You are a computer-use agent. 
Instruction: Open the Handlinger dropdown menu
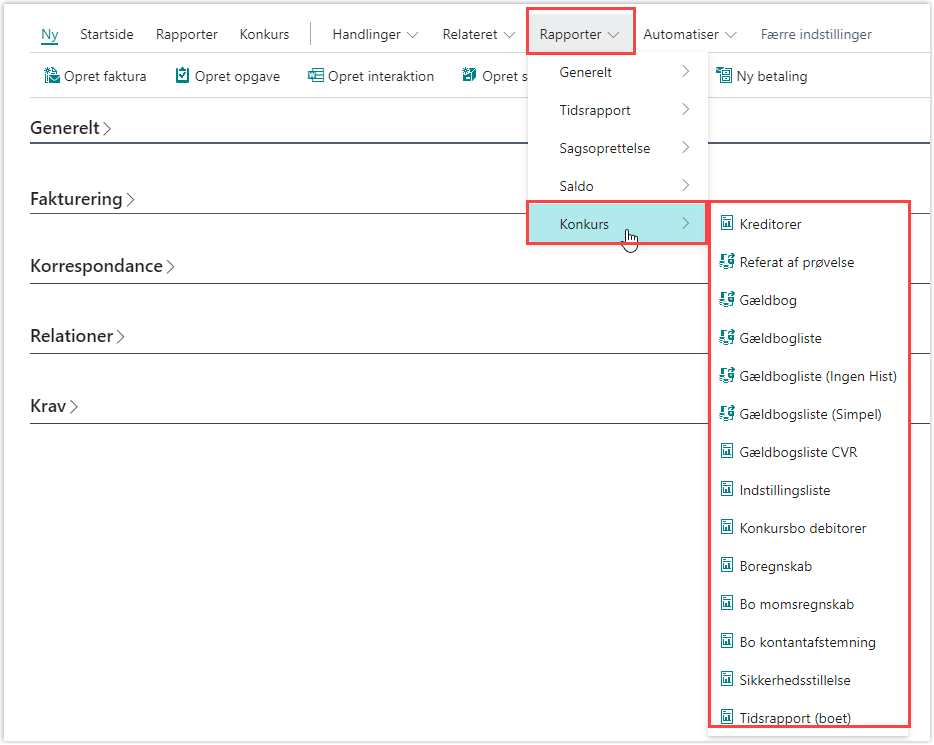[x=375, y=34]
